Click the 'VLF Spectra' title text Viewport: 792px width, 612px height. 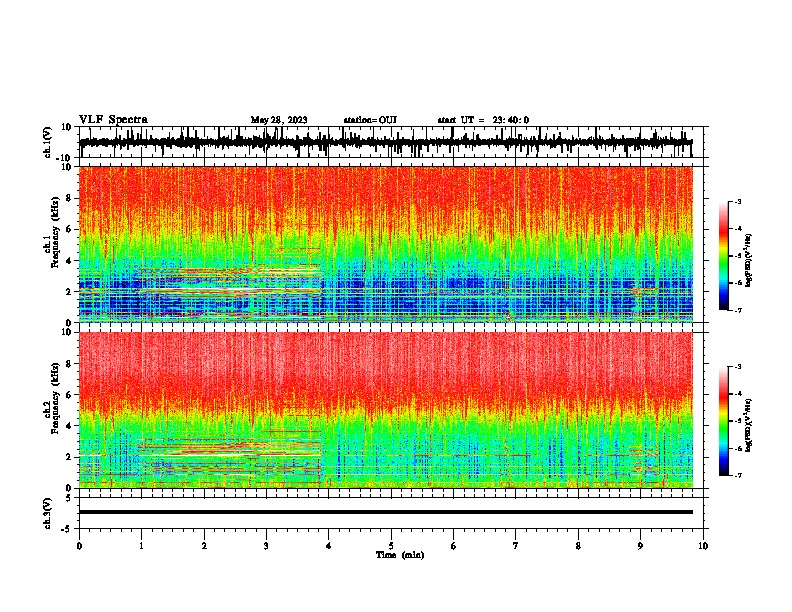click(x=113, y=120)
